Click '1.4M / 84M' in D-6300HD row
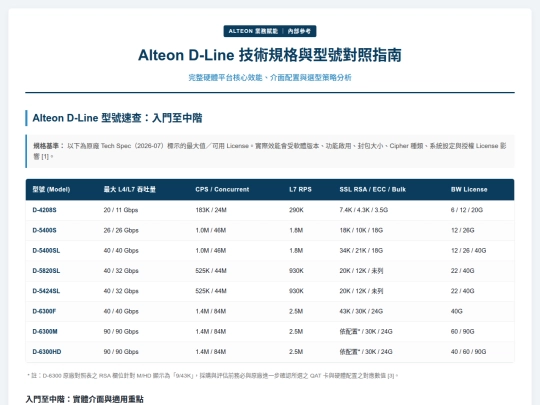This screenshot has width=540, height=405. coord(211,352)
